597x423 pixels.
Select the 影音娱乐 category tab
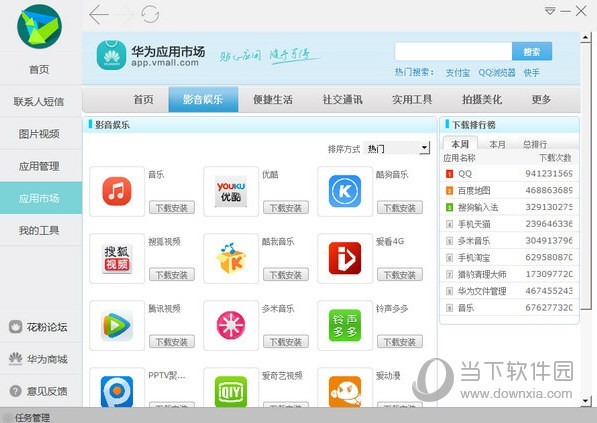click(203, 100)
